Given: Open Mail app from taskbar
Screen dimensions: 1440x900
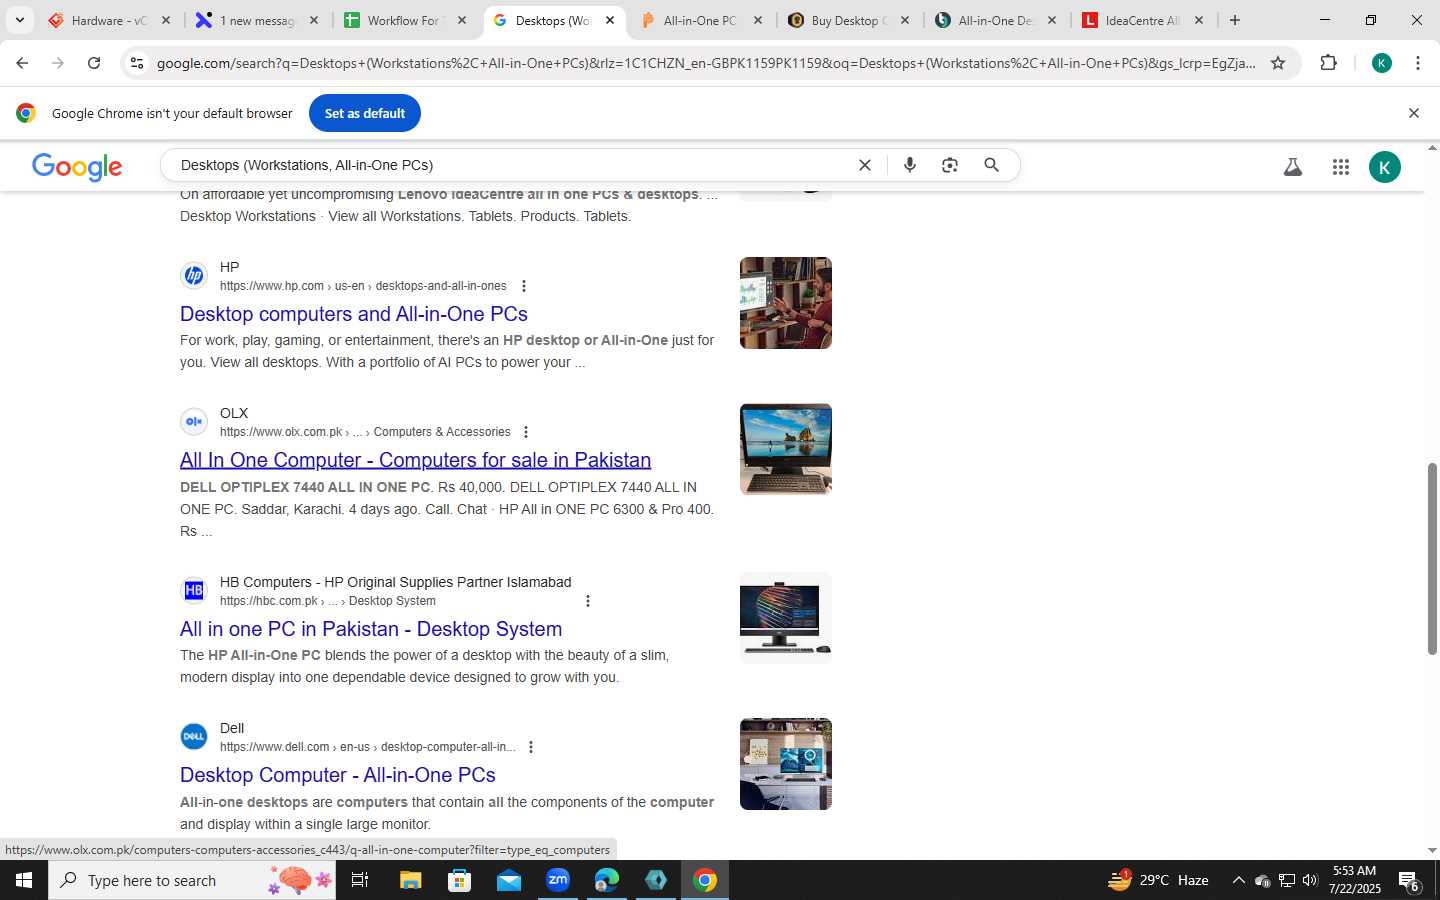Looking at the screenshot, I should click(x=508, y=880).
